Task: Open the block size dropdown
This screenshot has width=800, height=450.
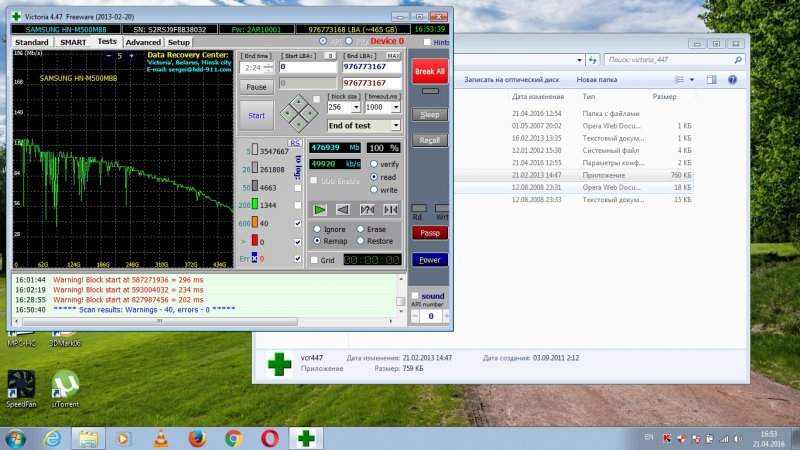Action: pyautogui.click(x=355, y=107)
